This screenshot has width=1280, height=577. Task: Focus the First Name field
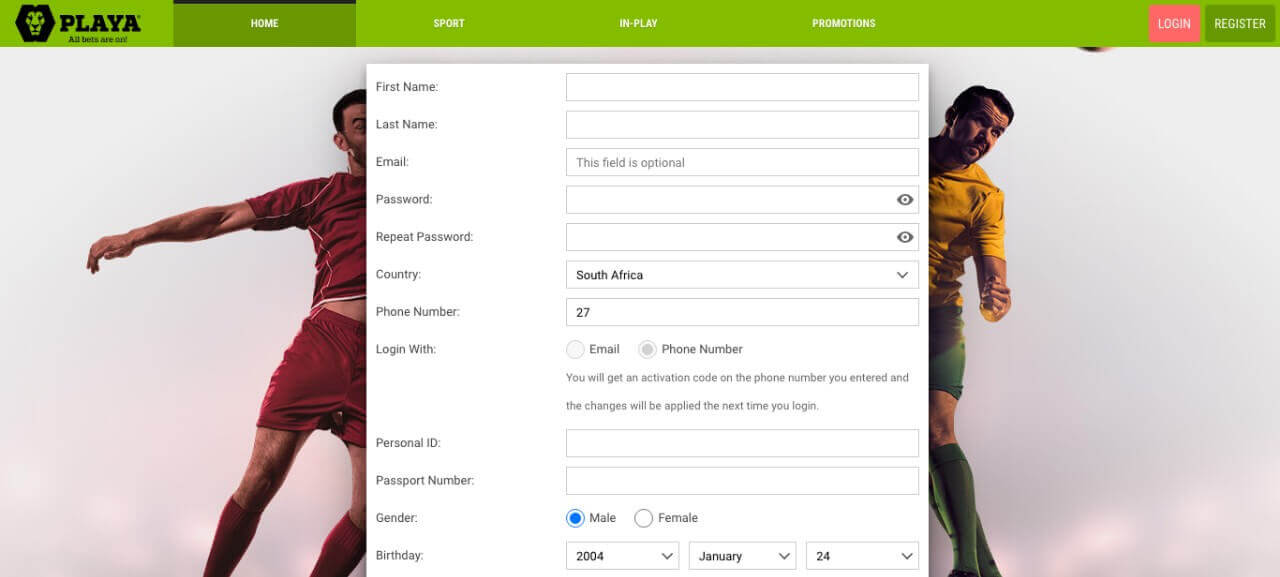tap(742, 87)
